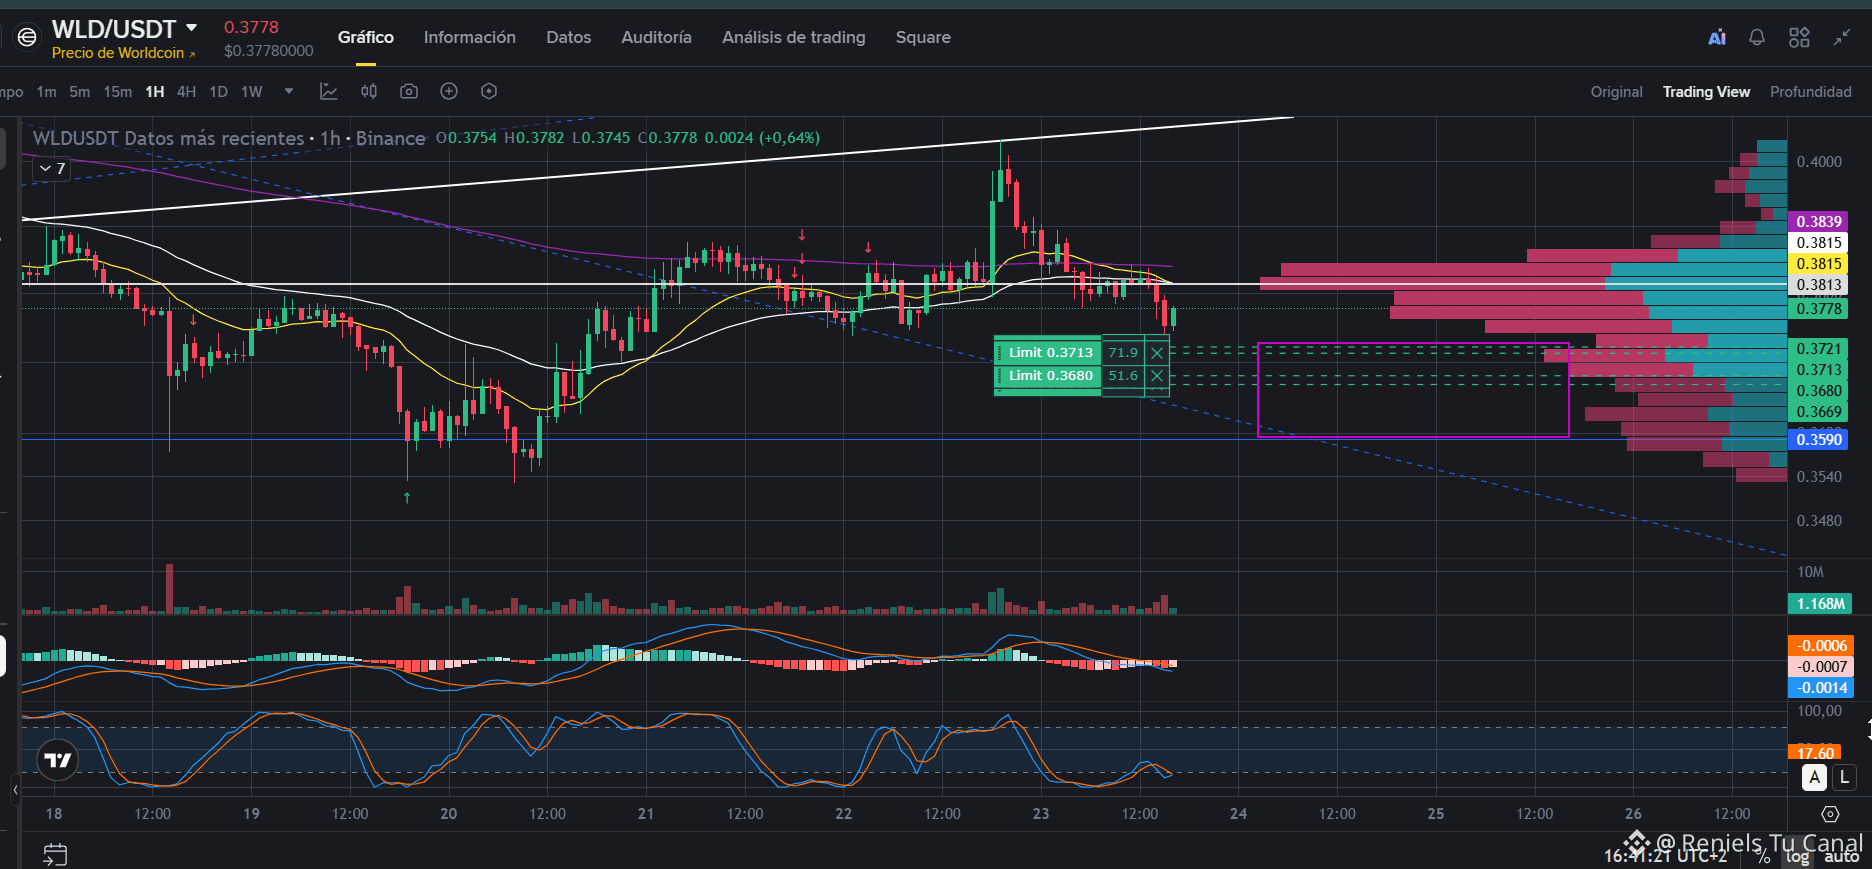Open the Datos tab
The height and width of the screenshot is (869, 1872).
point(568,37)
